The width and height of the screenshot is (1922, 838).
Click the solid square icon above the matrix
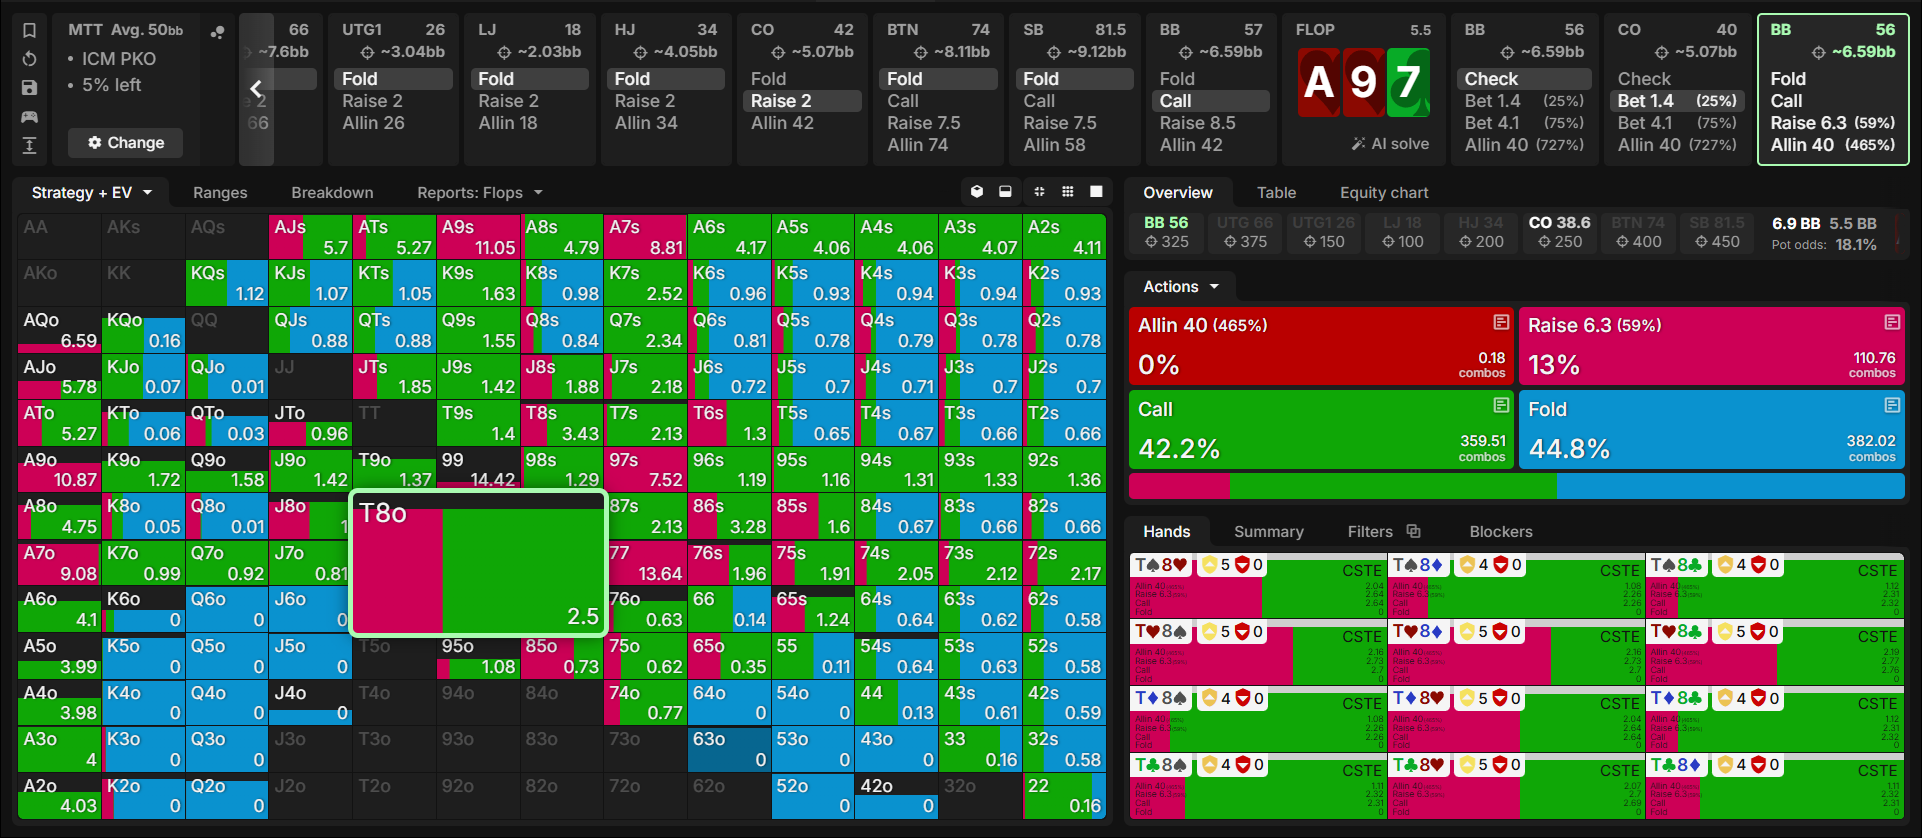click(x=1096, y=192)
